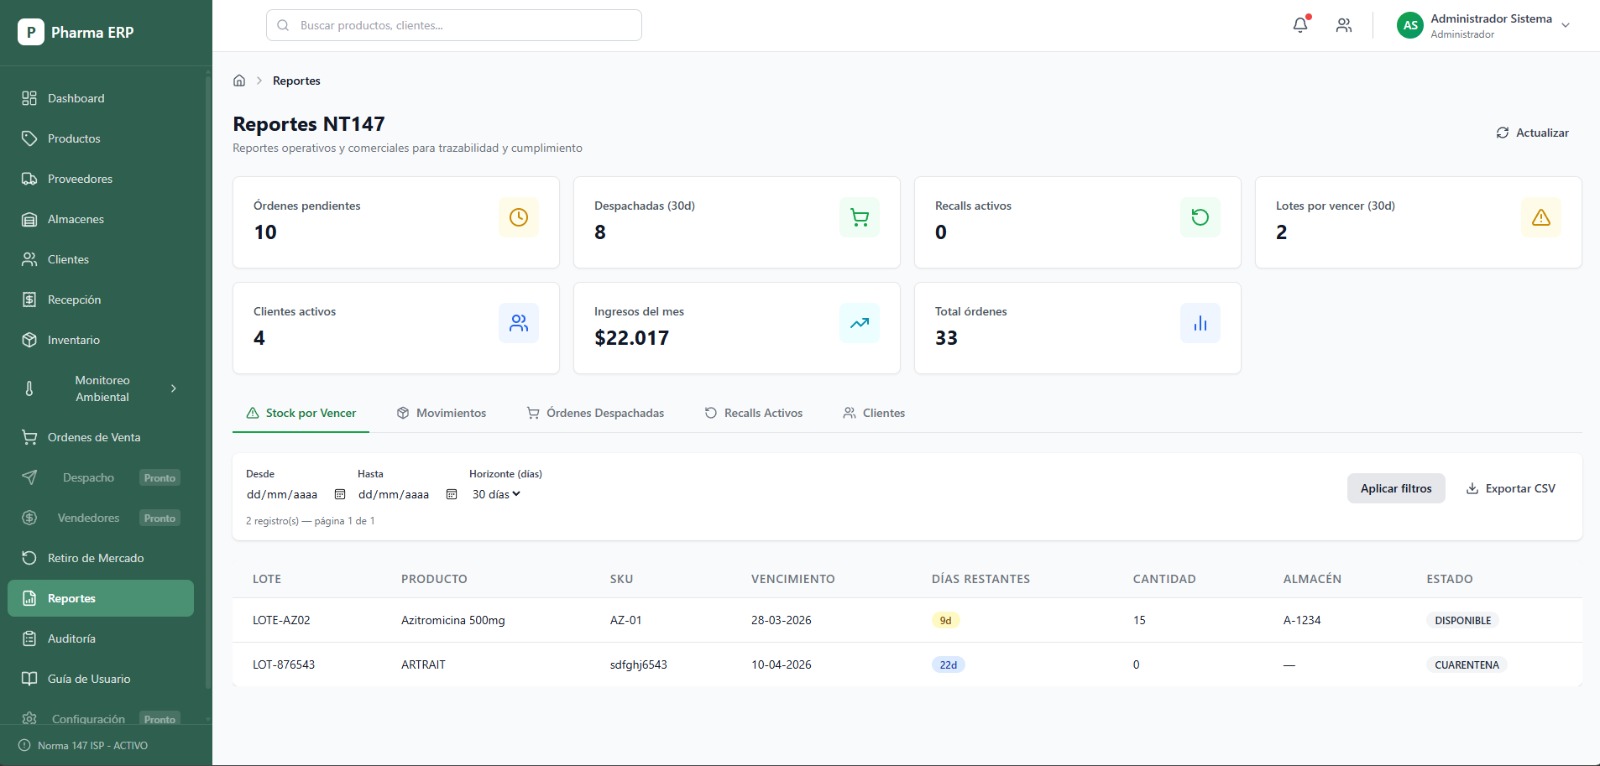
Task: Open the Órdenes Despachadas tab
Action: tap(595, 413)
